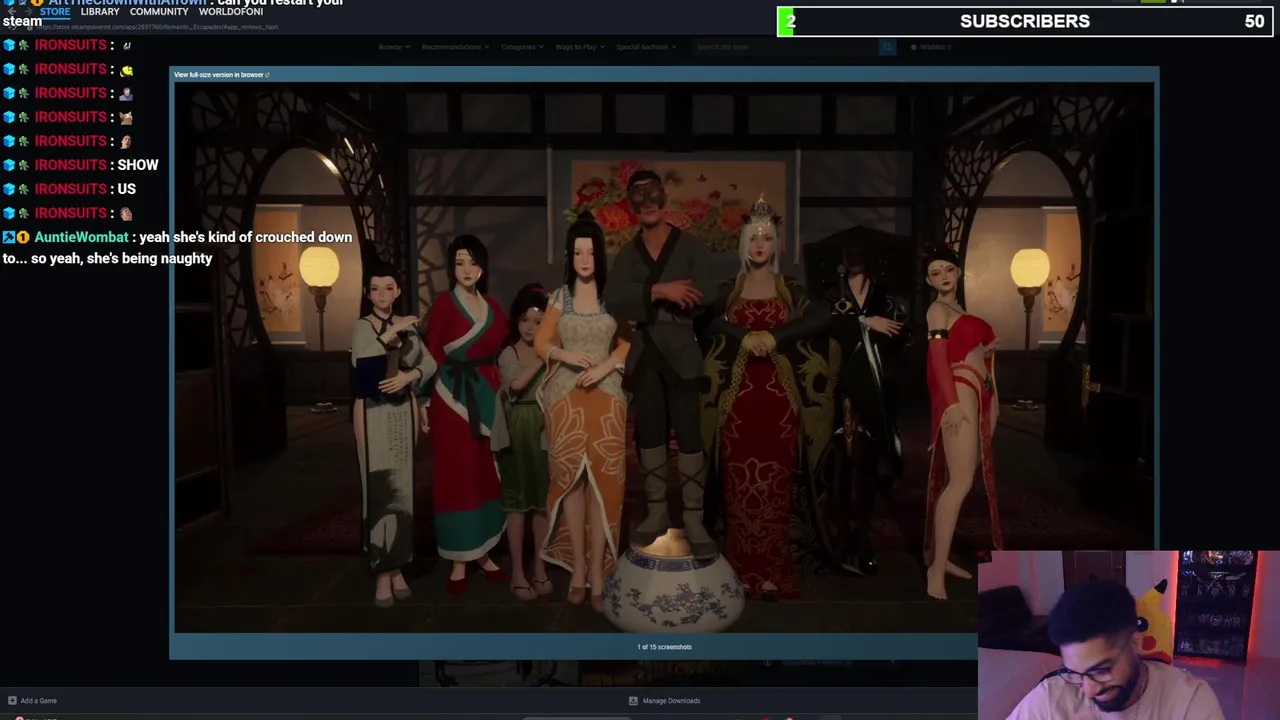Focus the Search the store field
The image size is (1280, 720).
785,47
